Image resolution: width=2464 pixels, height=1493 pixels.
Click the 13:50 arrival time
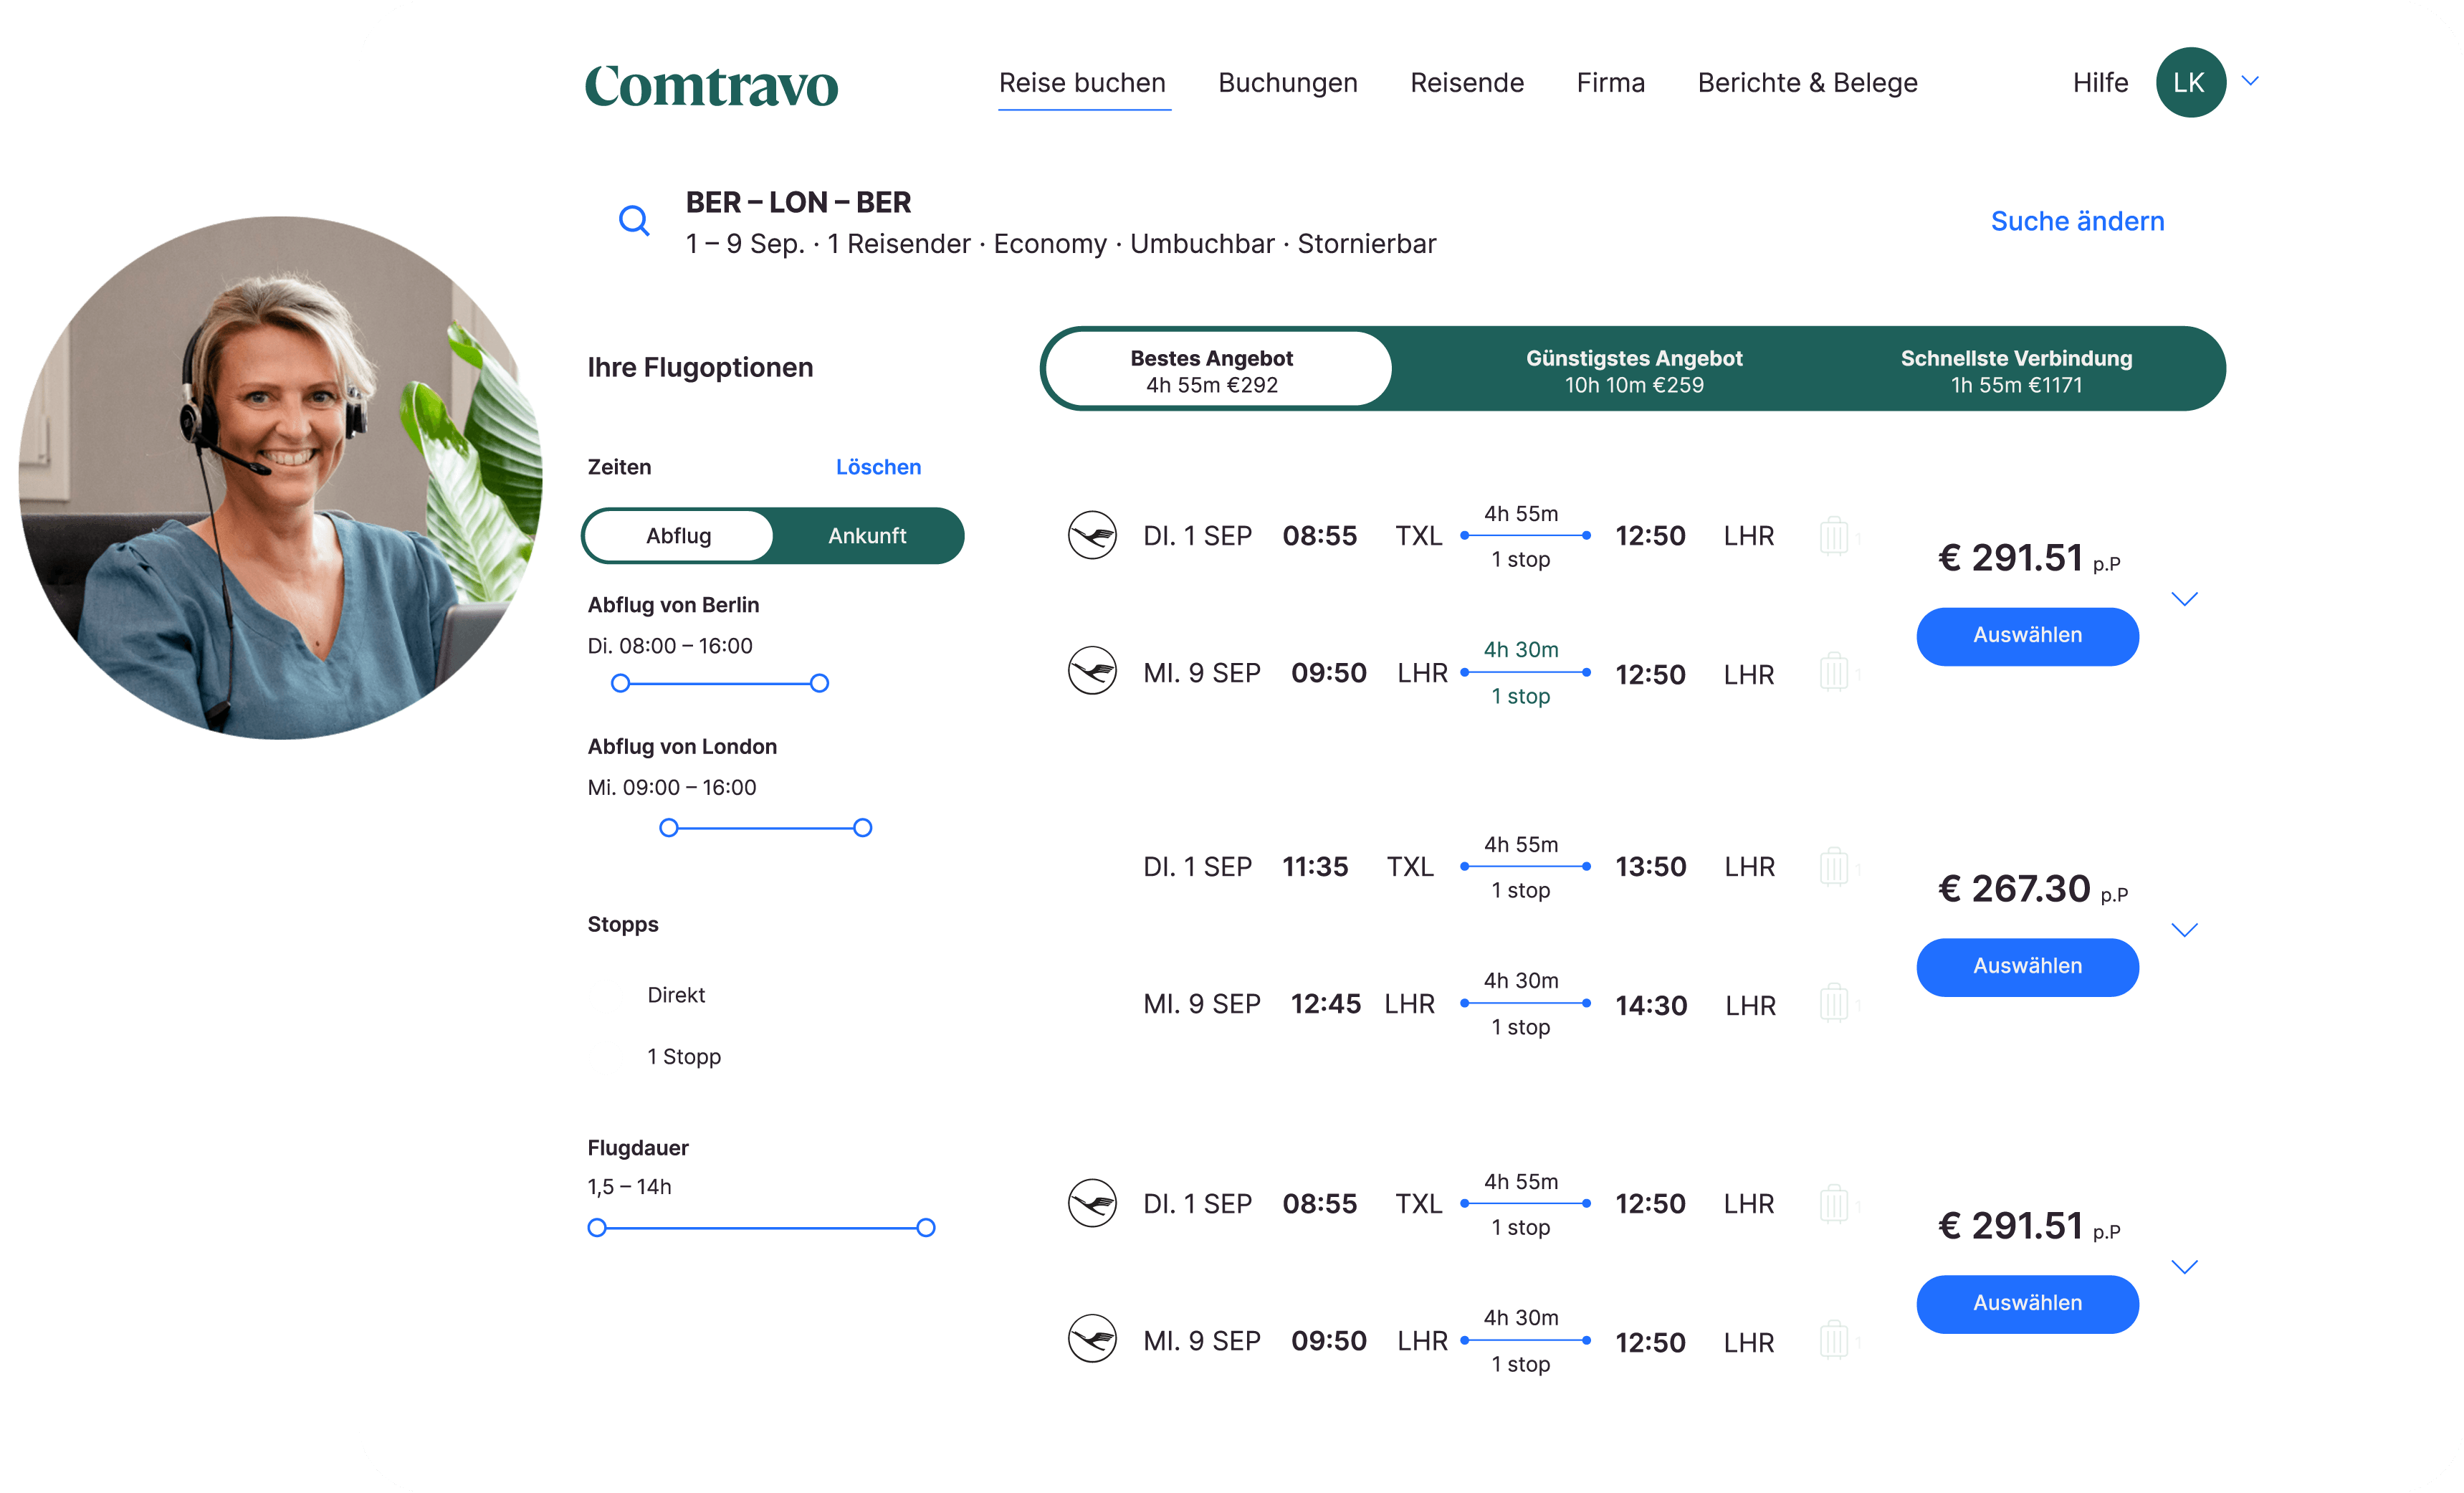tap(1651, 867)
